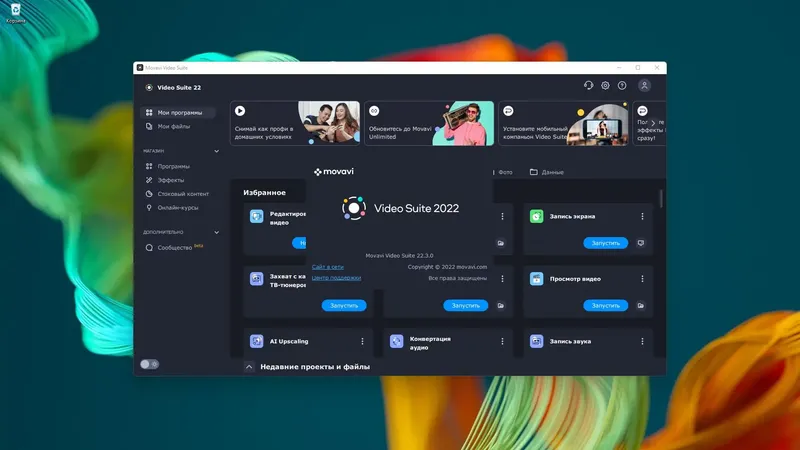Click the Избранное heading
The image size is (800, 450).
click(264, 193)
